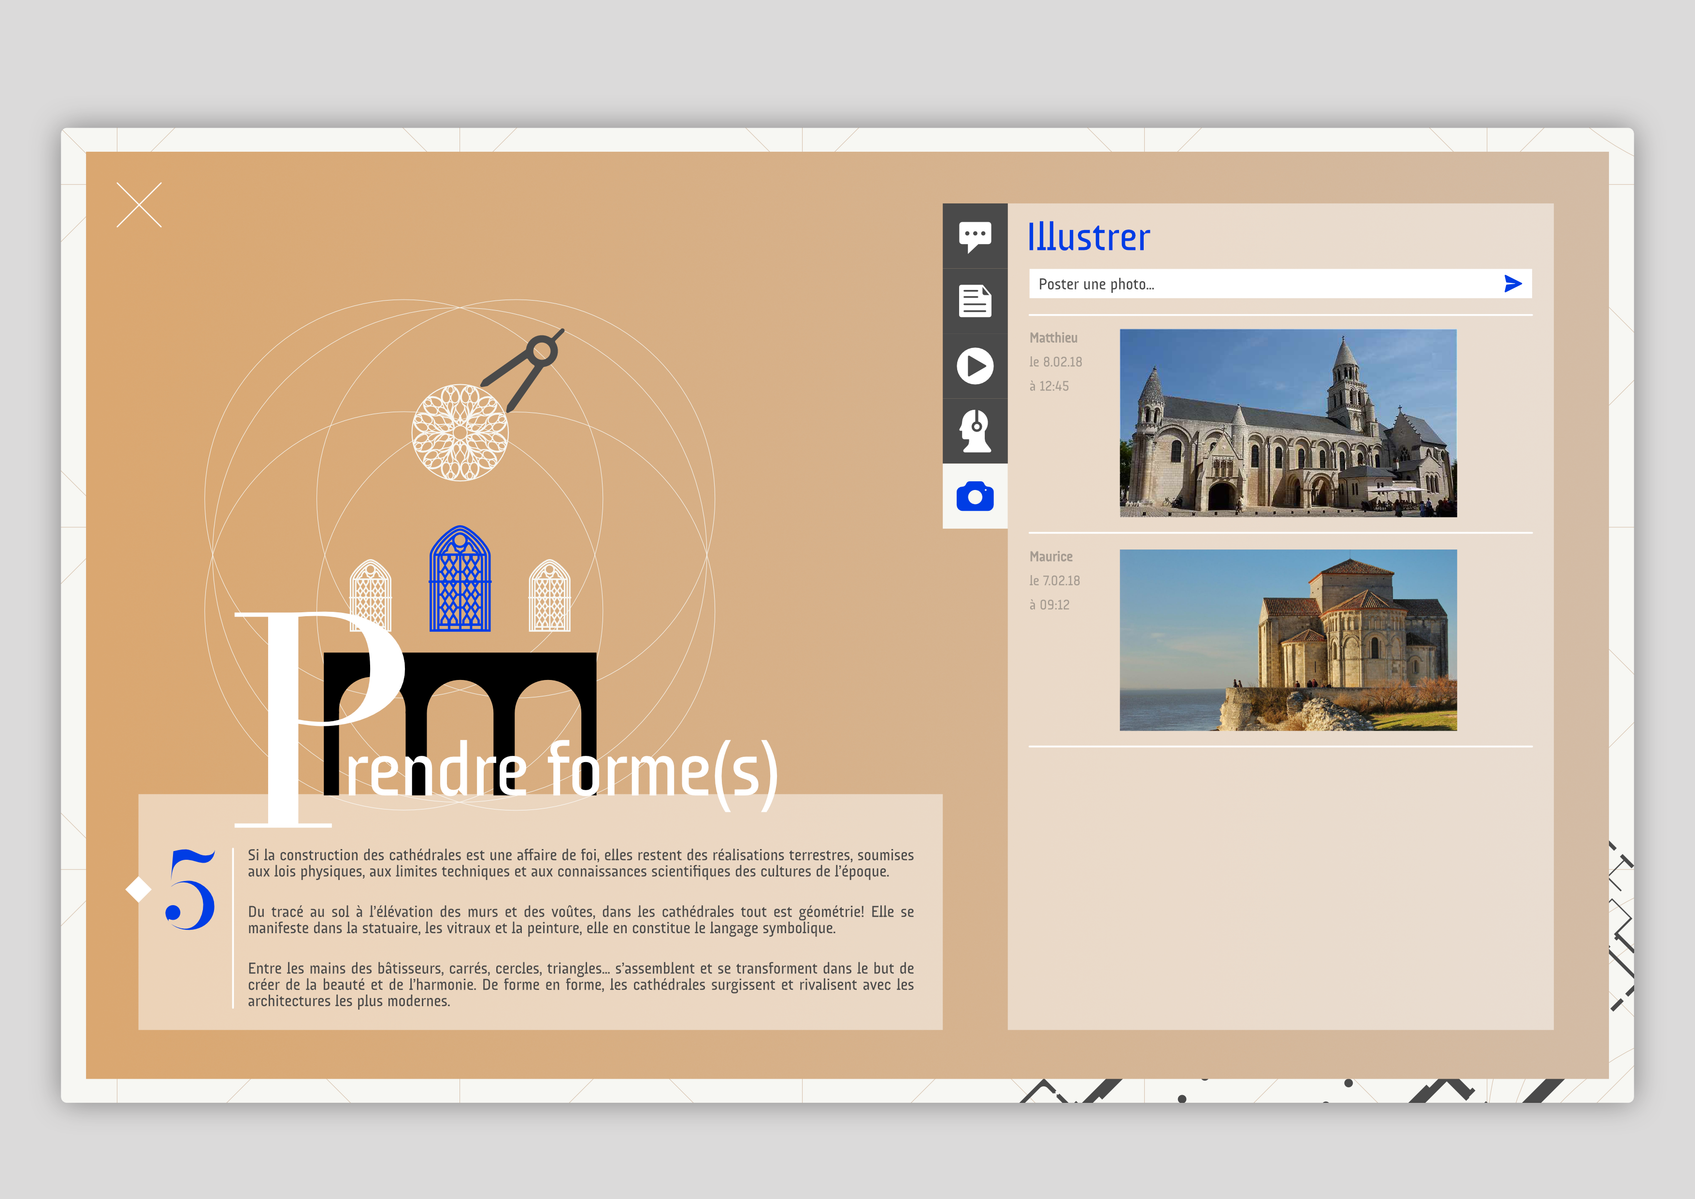This screenshot has height=1199, width=1695.
Task: Click the black arched arcade illustration
Action: point(460,723)
